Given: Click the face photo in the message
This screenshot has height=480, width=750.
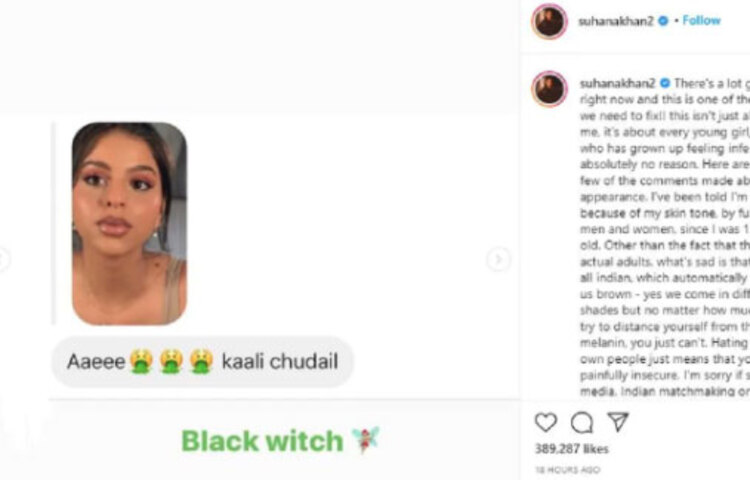Looking at the screenshot, I should click(x=129, y=224).
